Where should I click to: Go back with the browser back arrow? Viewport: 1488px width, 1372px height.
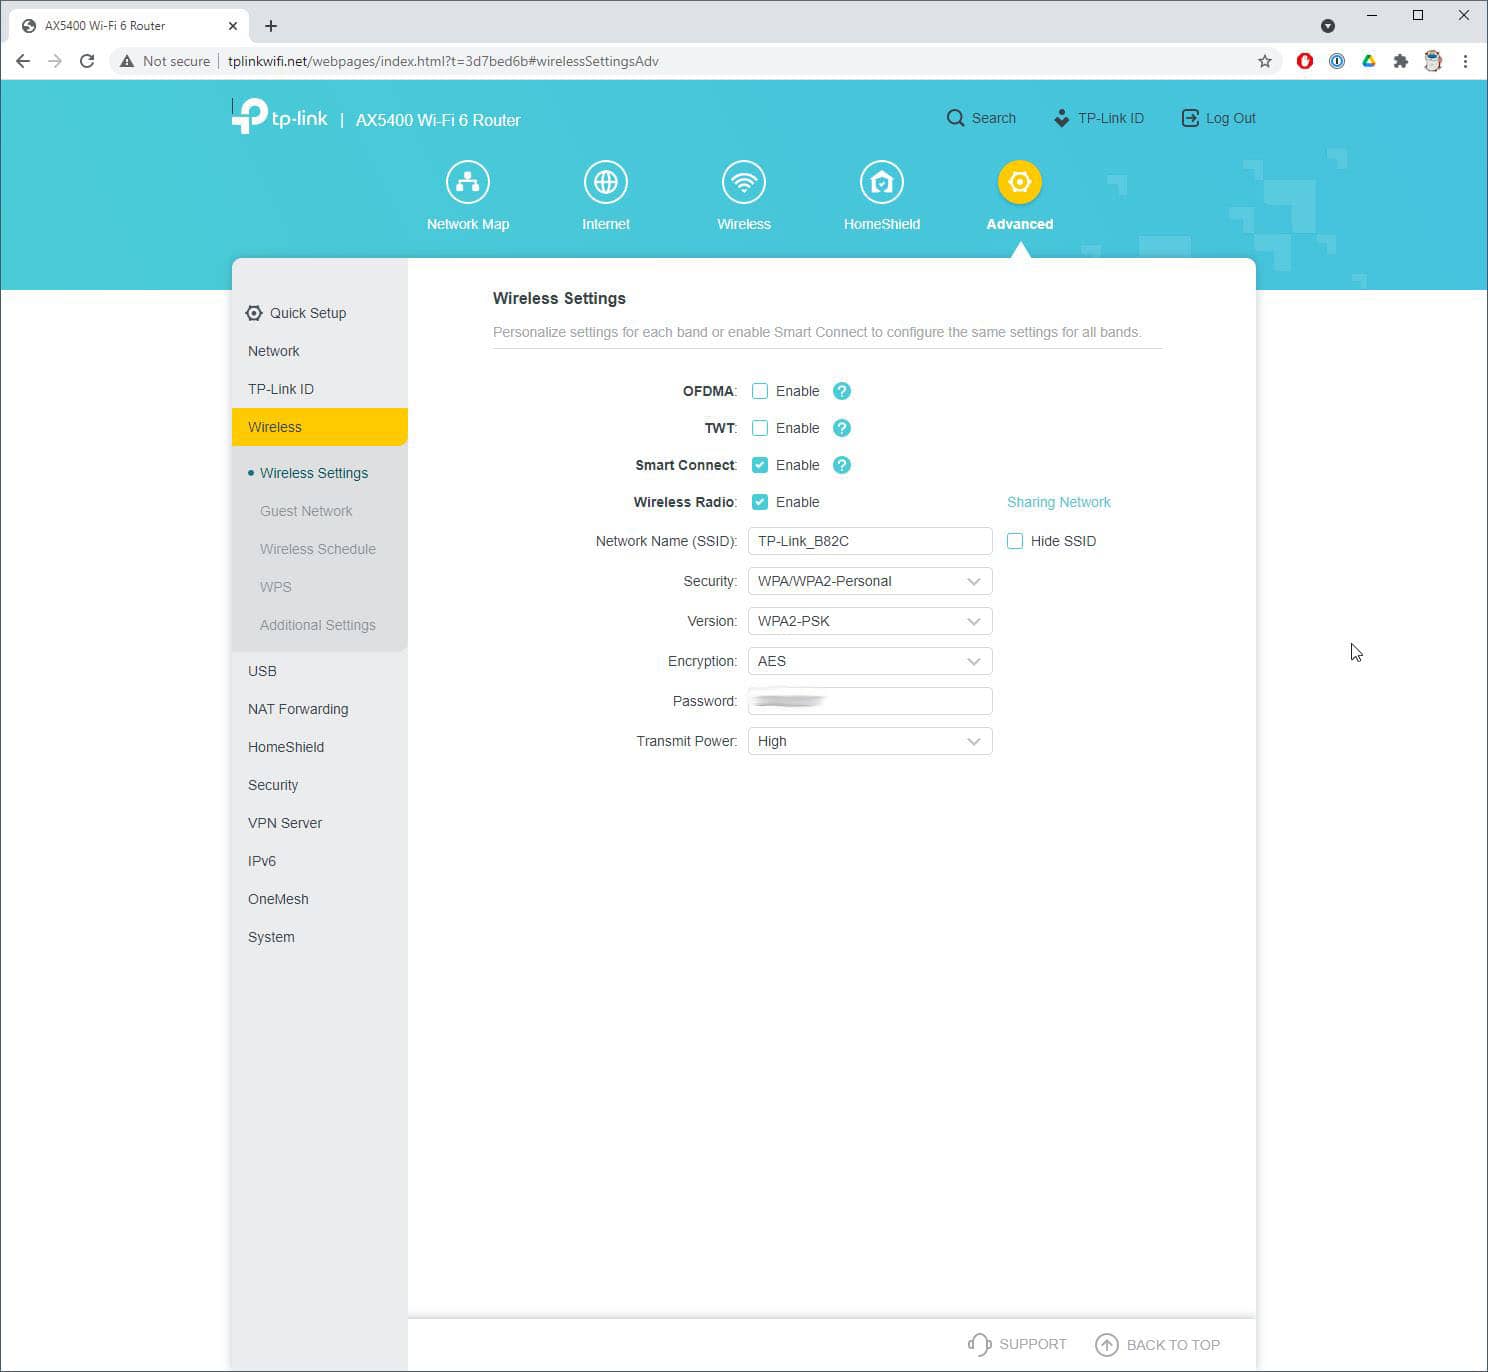pyautogui.click(x=23, y=61)
